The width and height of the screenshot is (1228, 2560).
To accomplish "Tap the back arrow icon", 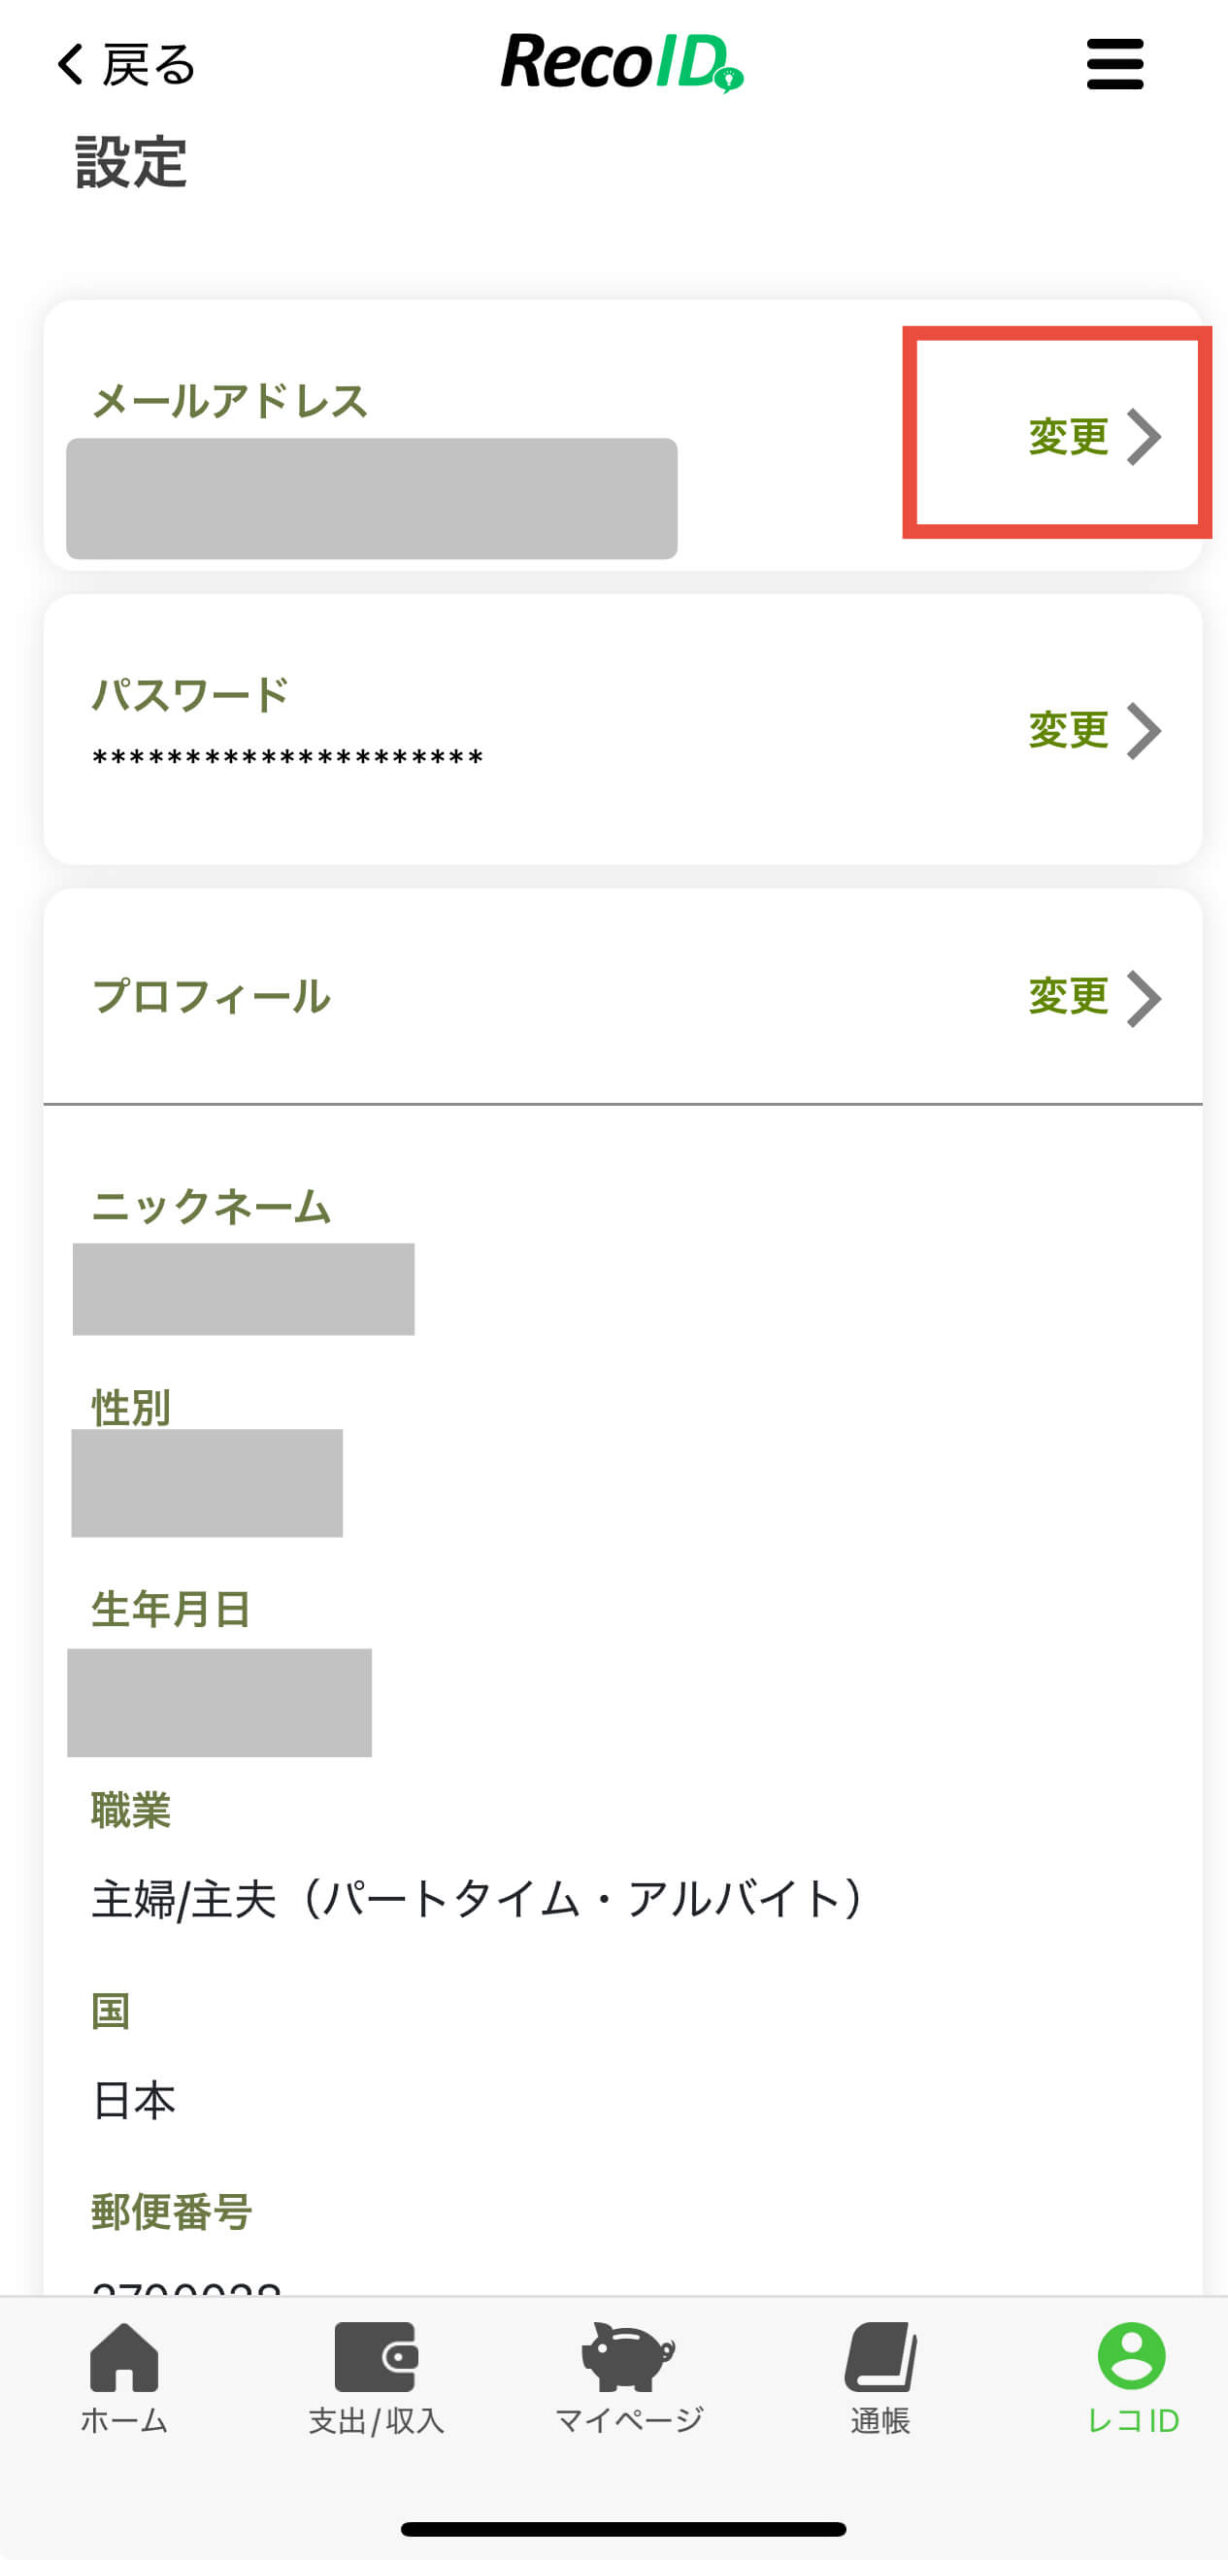I will point(70,64).
